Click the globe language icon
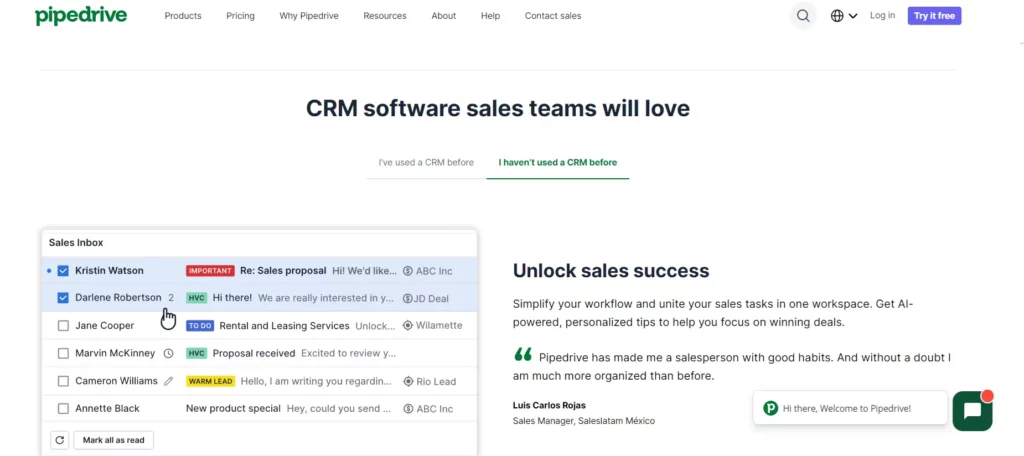This screenshot has width=1024, height=456. 837,16
